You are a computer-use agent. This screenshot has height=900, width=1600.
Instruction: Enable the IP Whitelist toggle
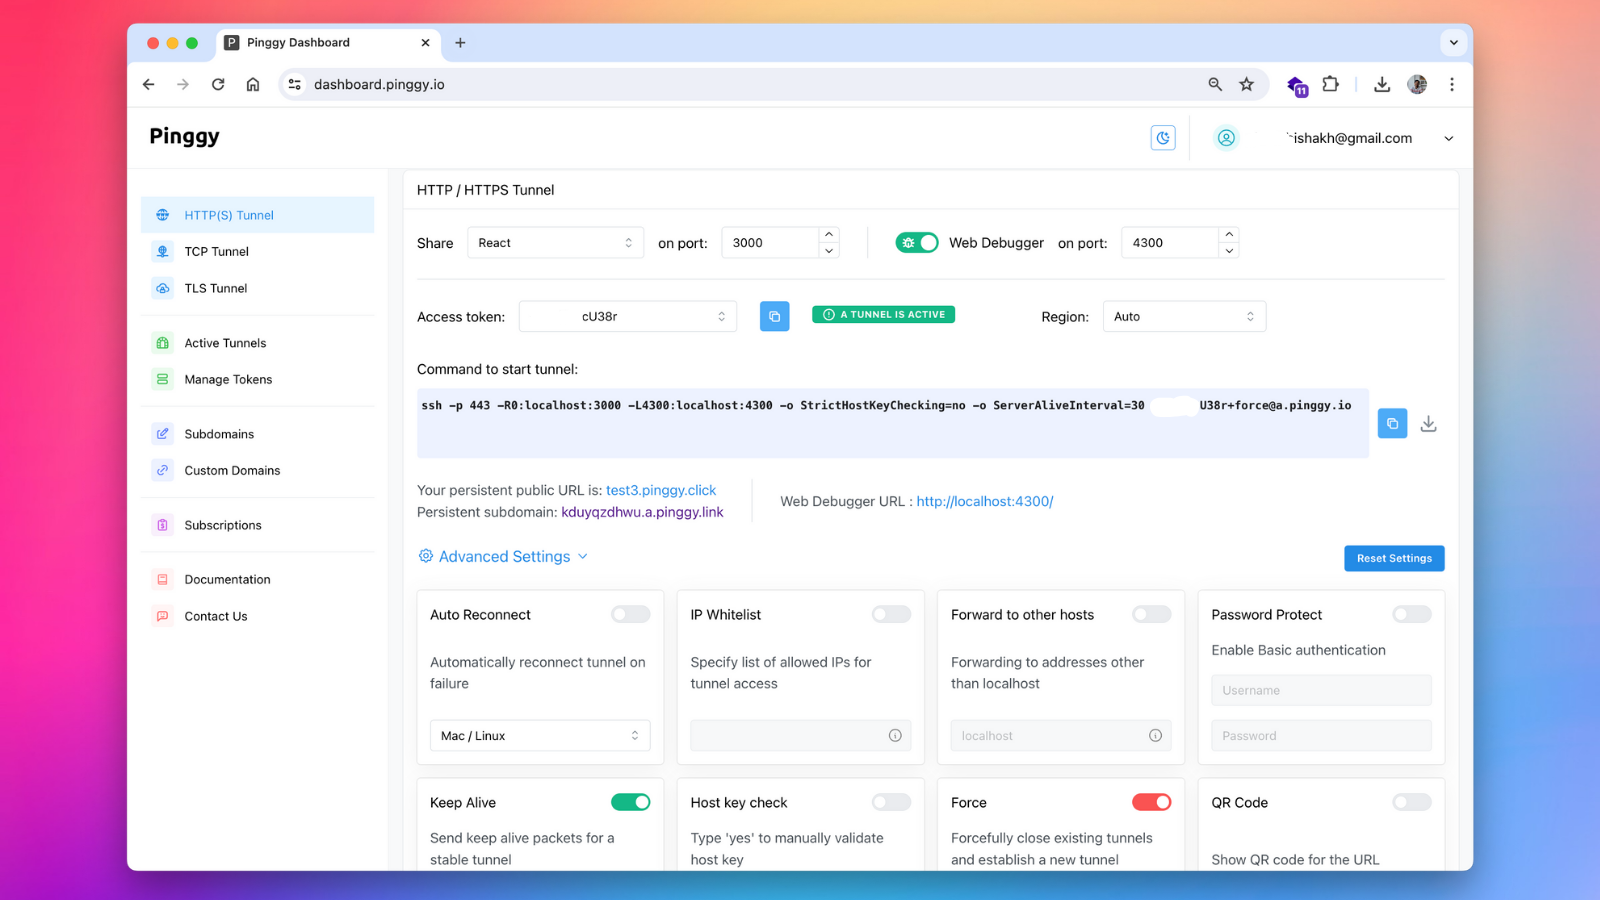pos(891,614)
